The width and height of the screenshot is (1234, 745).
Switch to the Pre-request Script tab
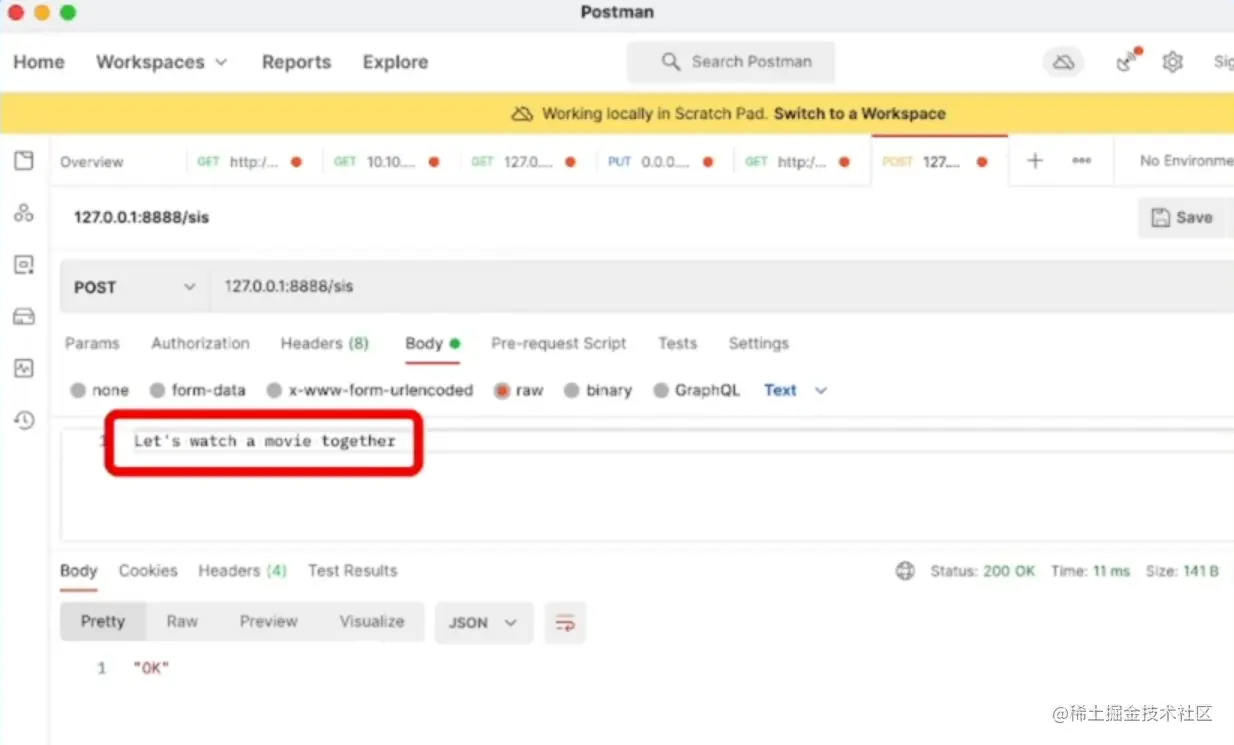tap(558, 343)
